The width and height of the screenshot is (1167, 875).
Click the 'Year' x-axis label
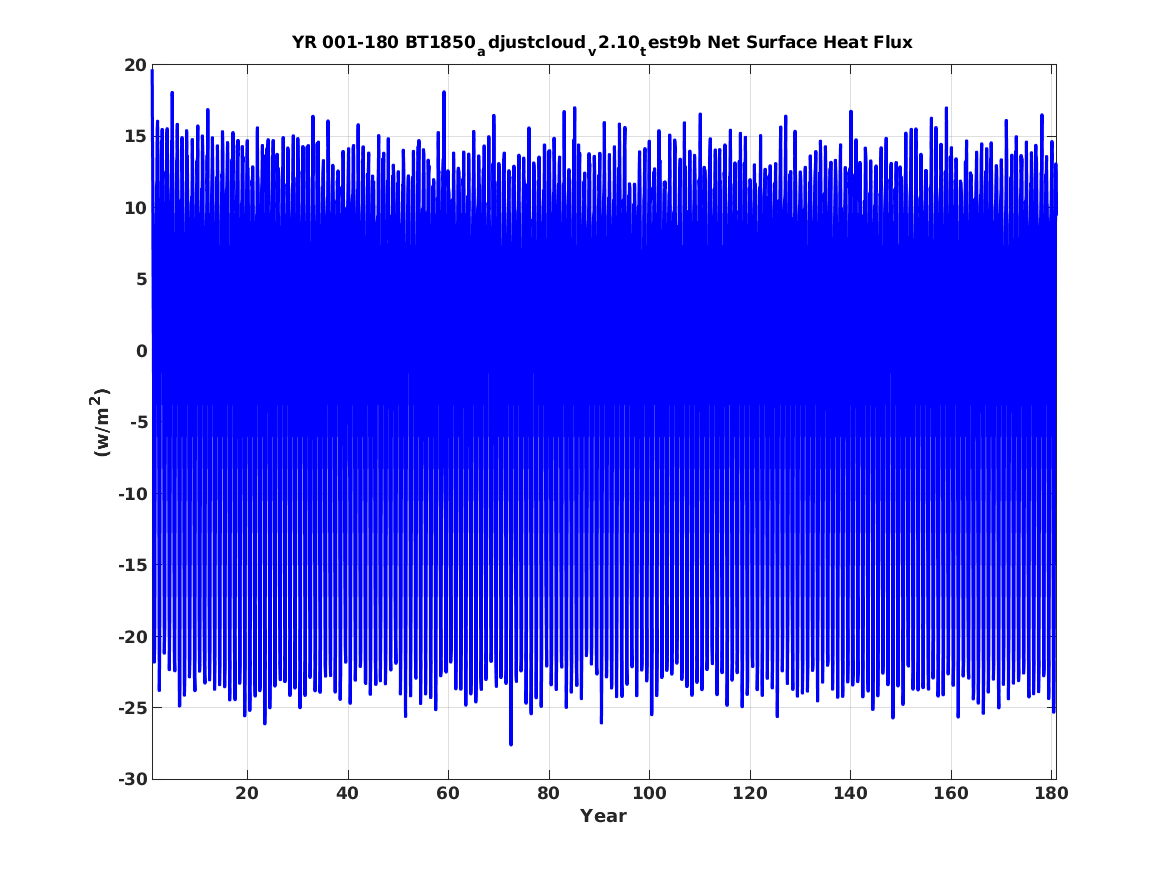(604, 816)
